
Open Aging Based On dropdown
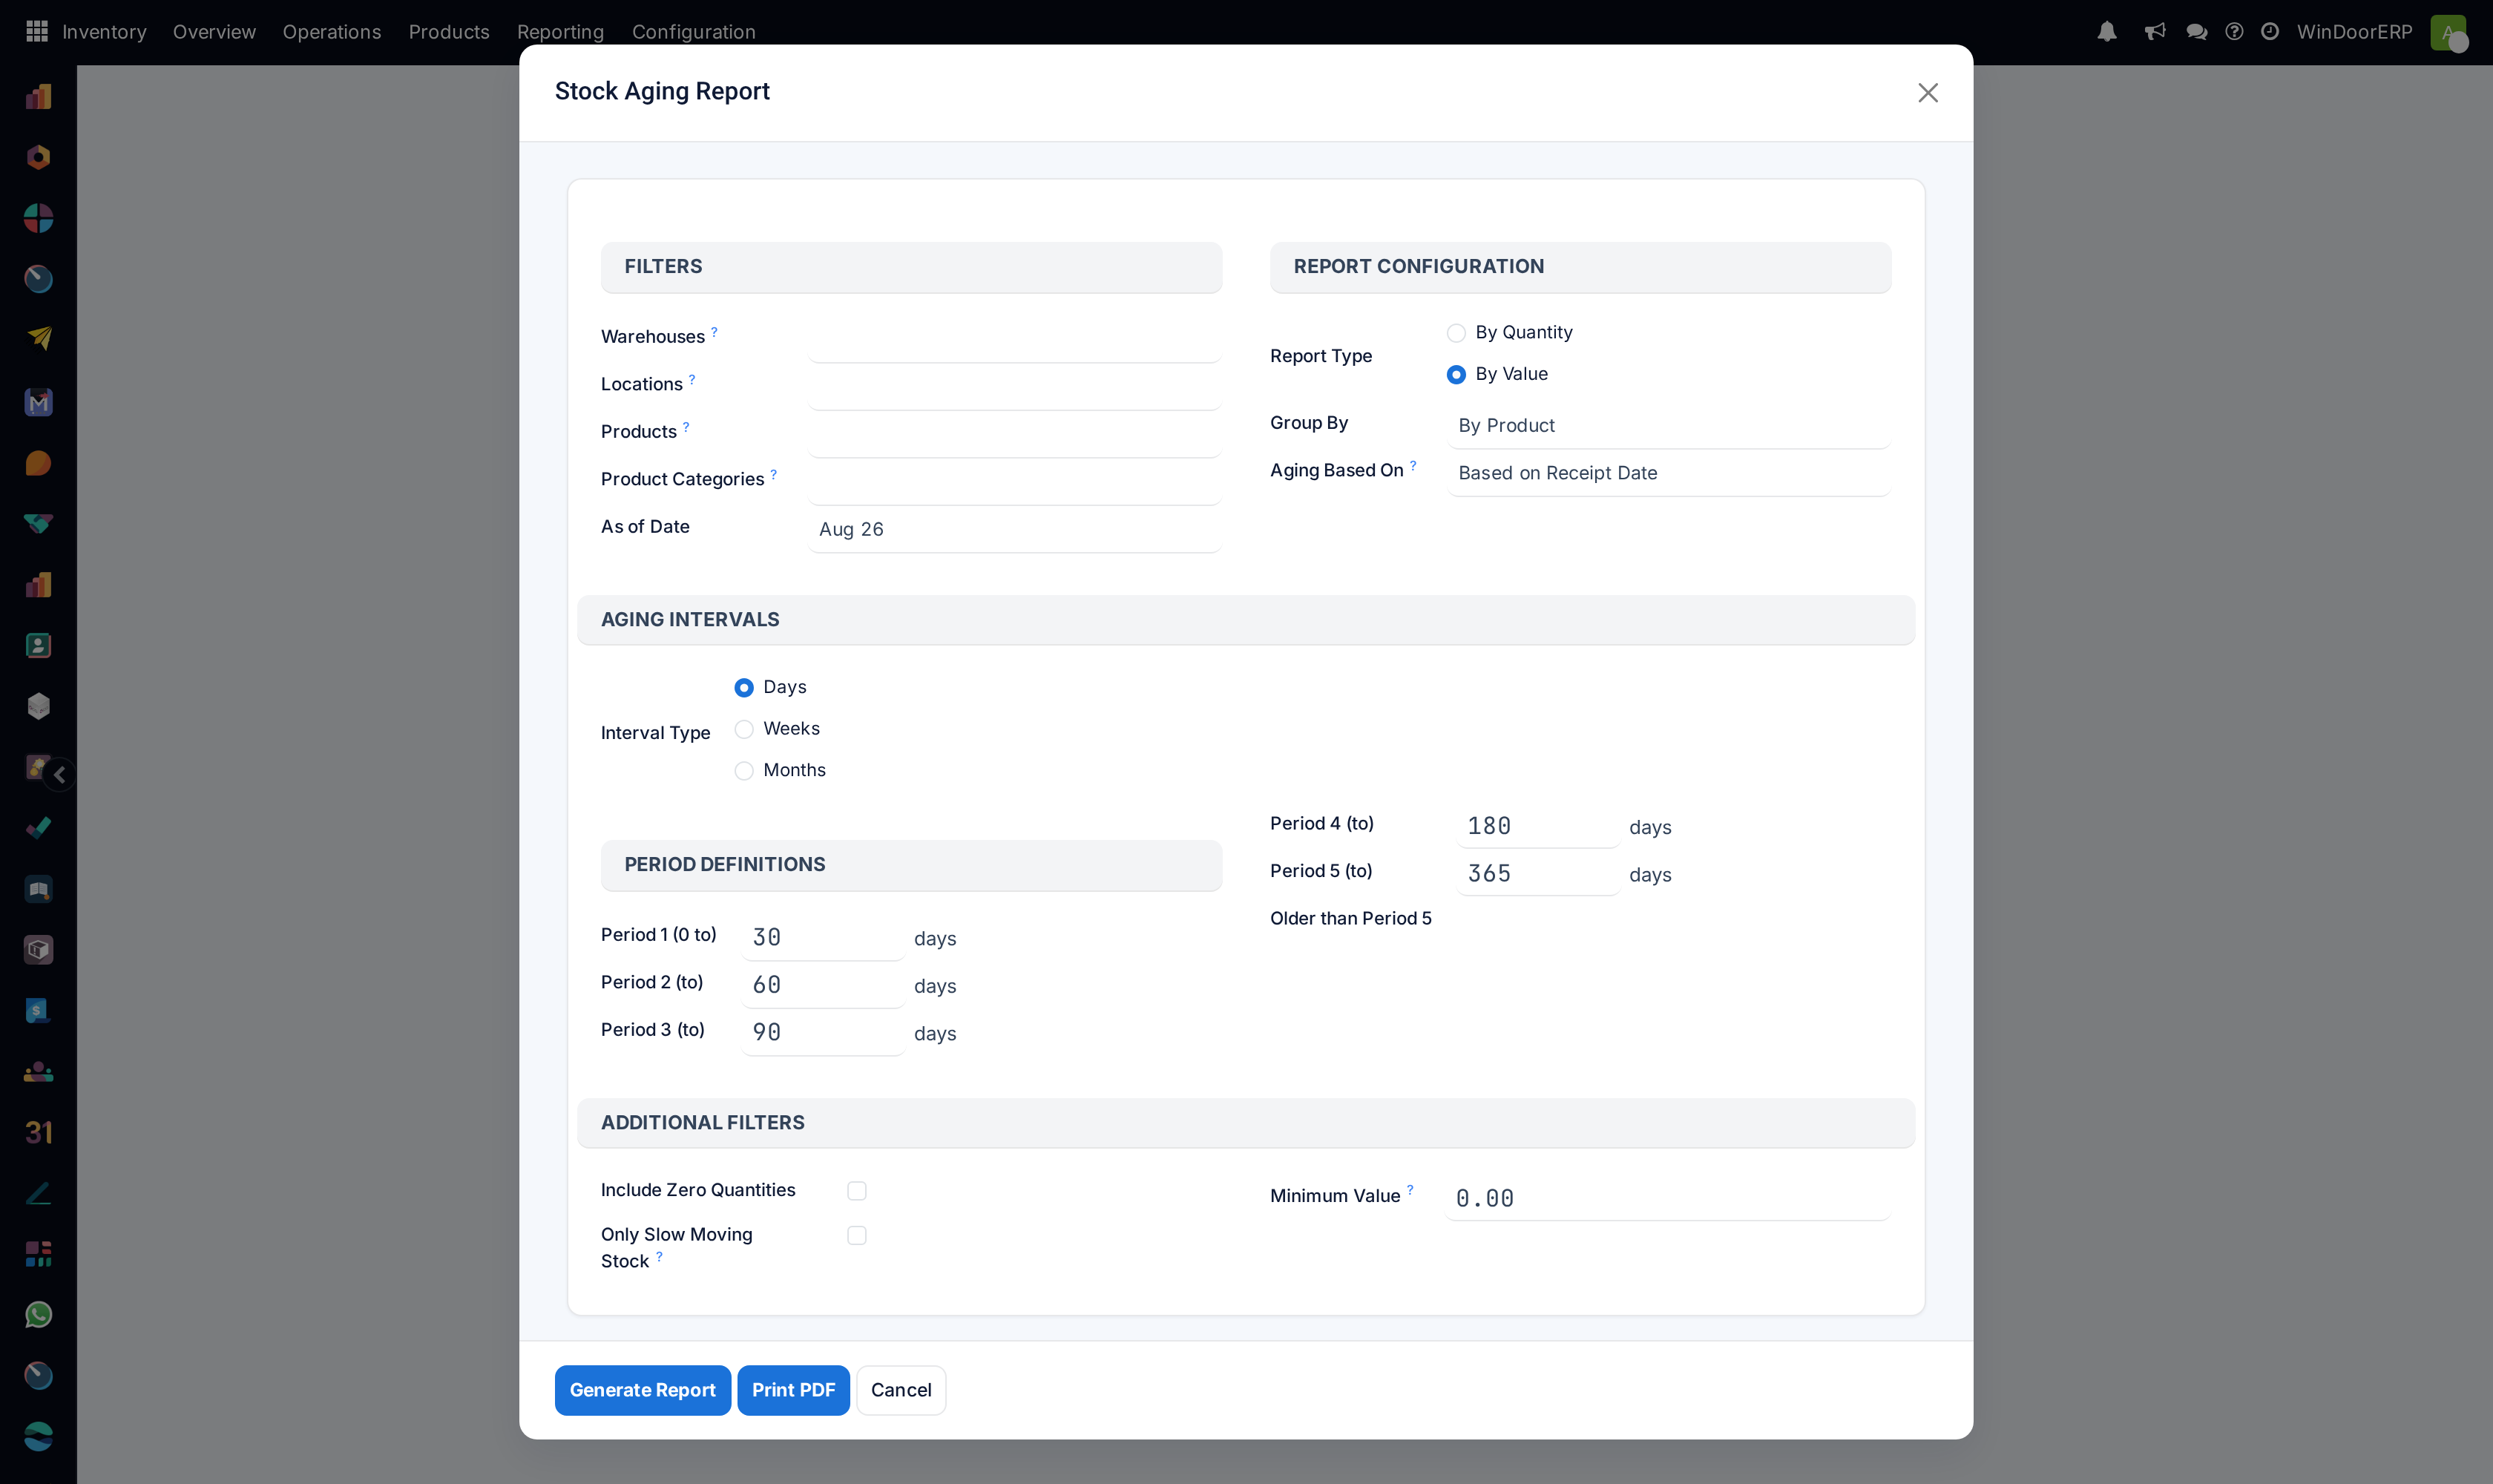tap(1668, 473)
